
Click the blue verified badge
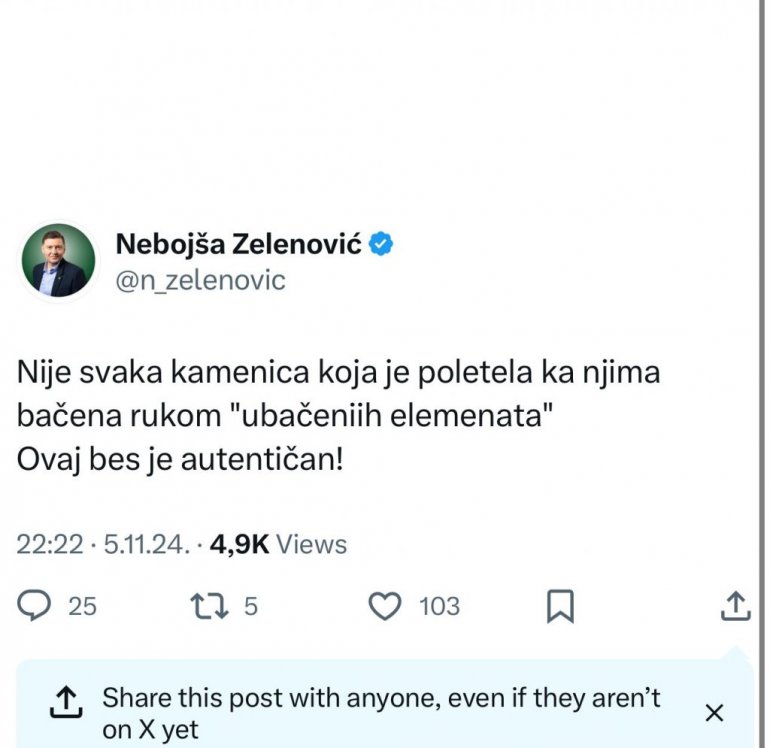(383, 243)
